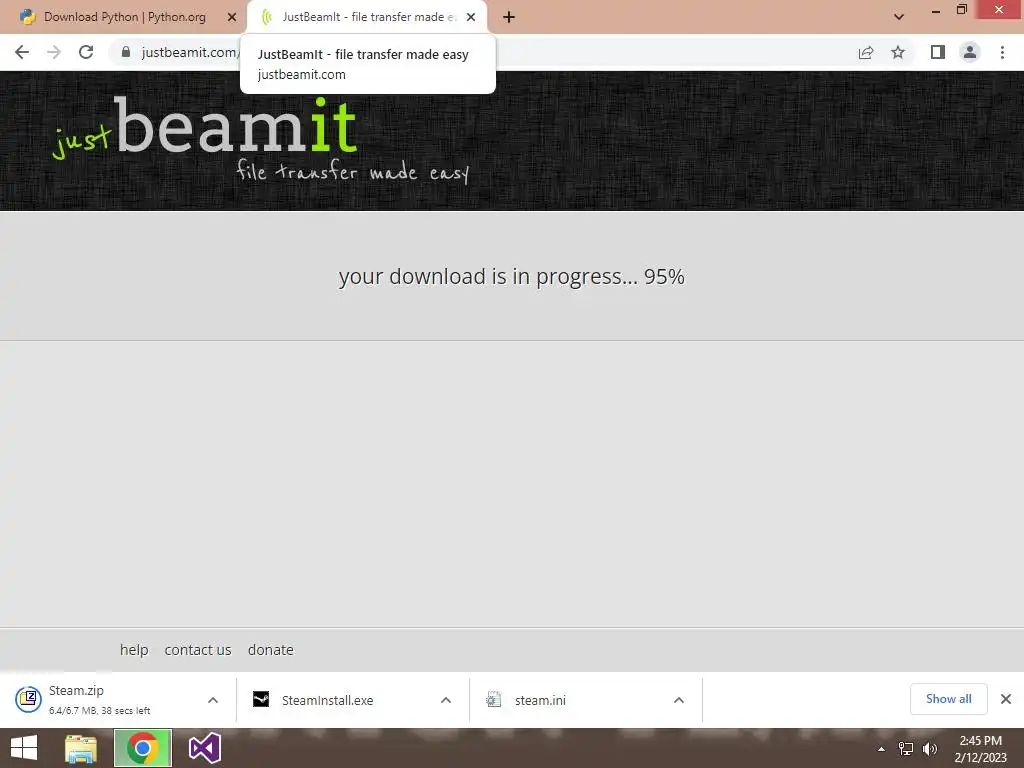This screenshot has height=768, width=1024.
Task: Expand options for steam.ini download
Action: (679, 700)
